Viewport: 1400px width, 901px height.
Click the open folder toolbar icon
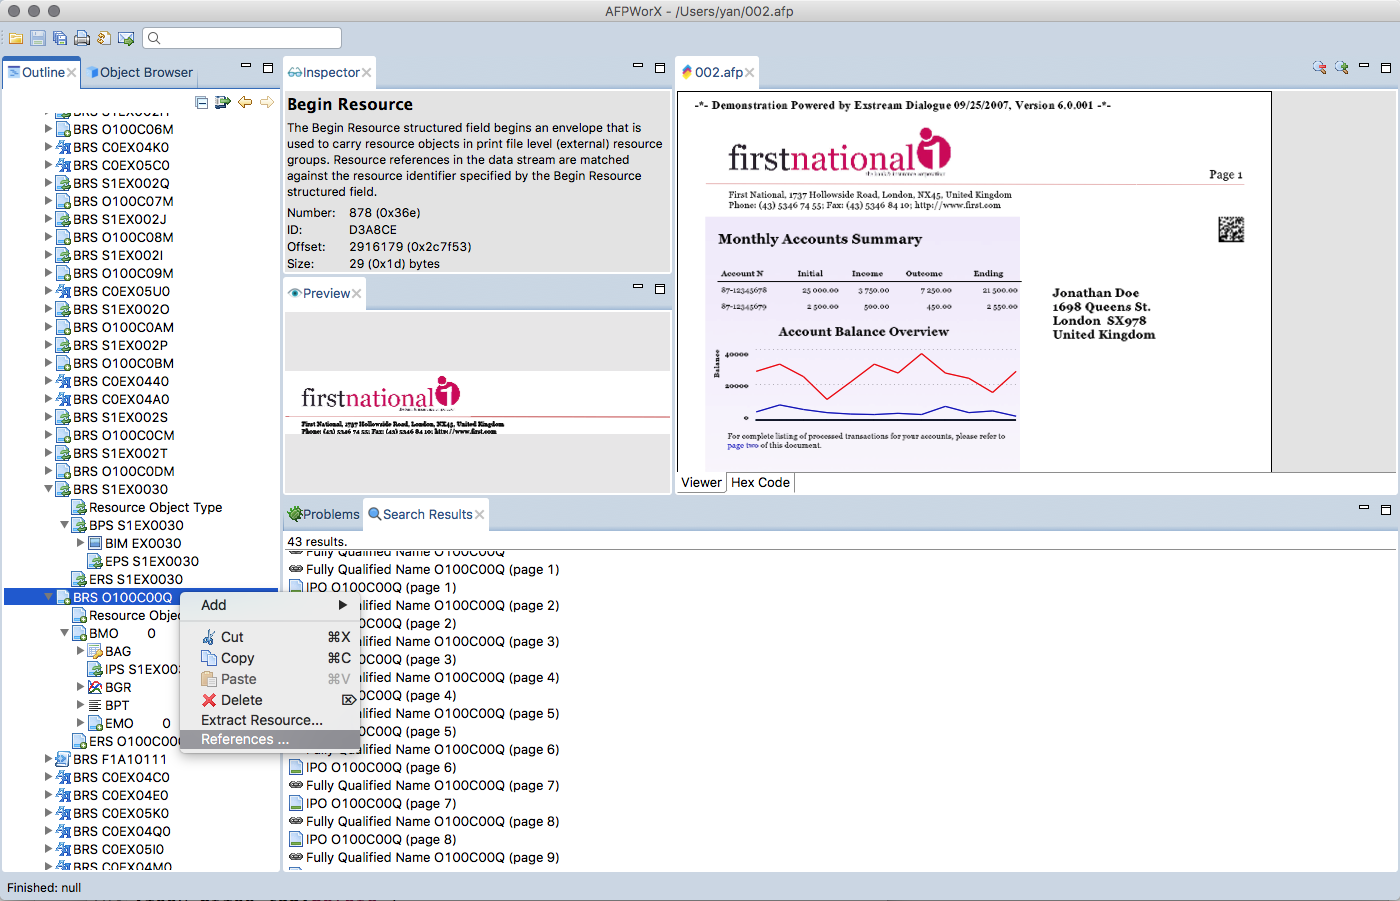pyautogui.click(x=16, y=38)
